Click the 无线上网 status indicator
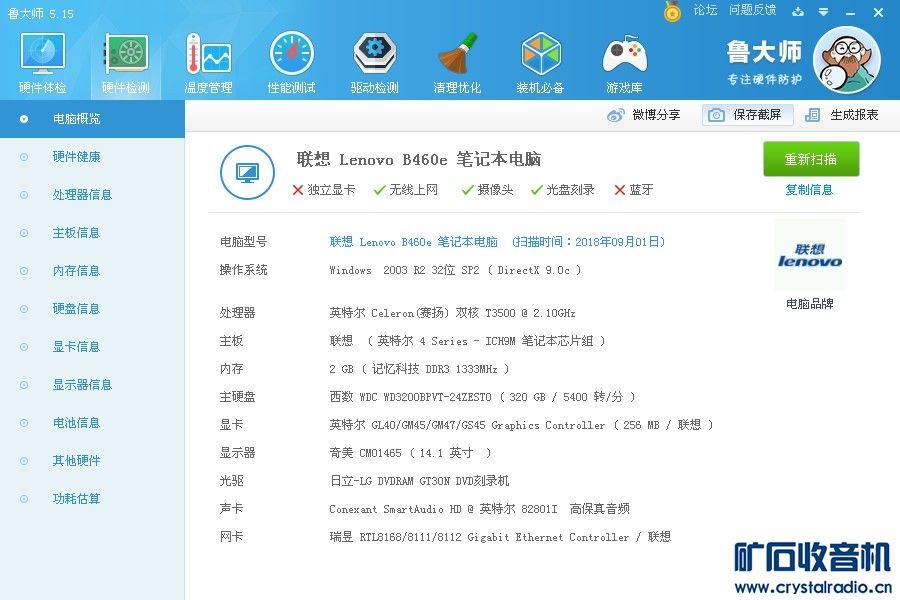Viewport: 900px width, 600px height. [x=405, y=190]
